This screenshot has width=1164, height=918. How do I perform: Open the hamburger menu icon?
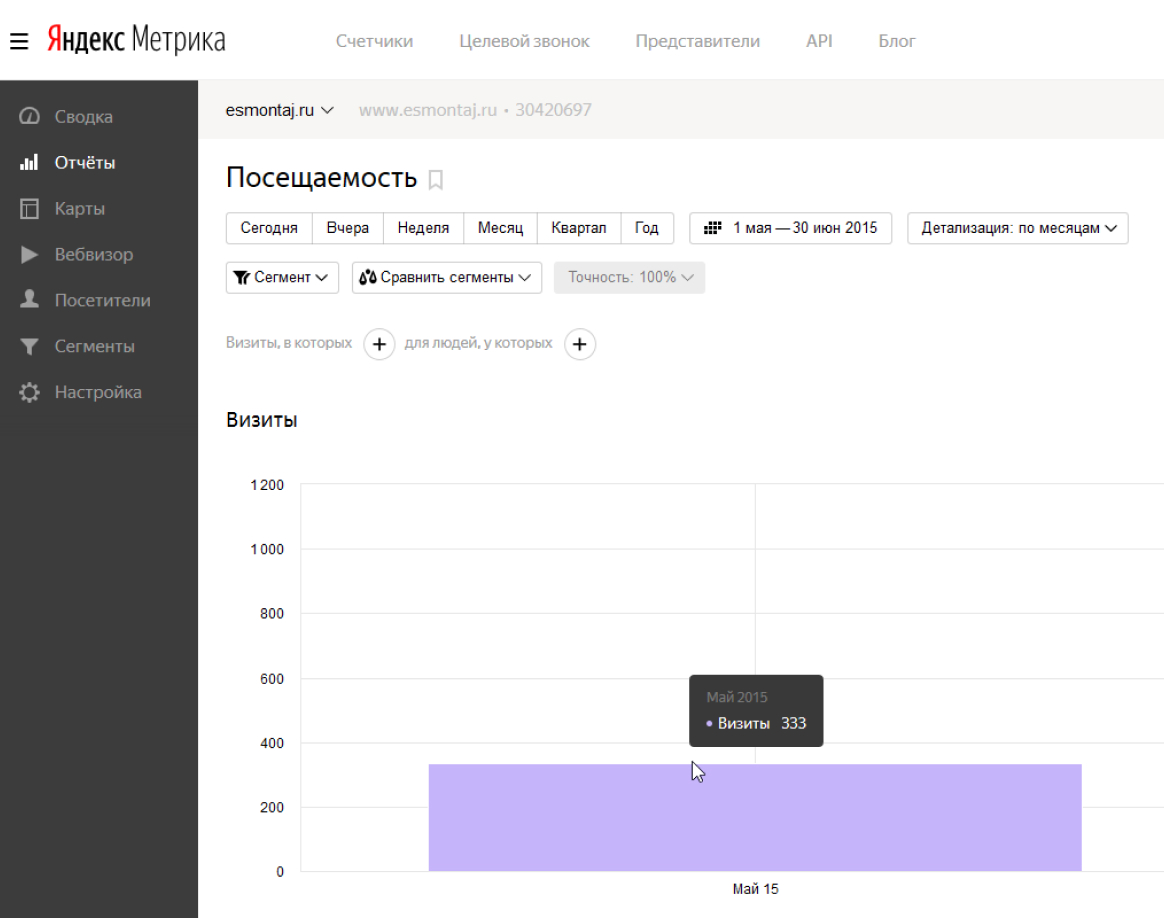(x=19, y=42)
